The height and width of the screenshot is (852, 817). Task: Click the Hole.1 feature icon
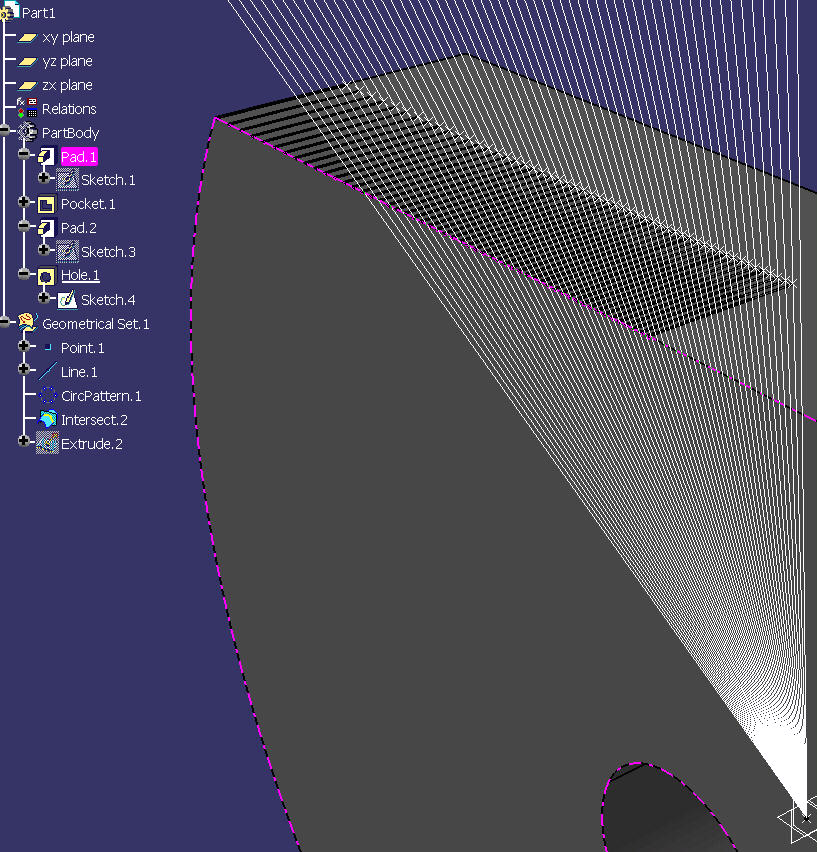(x=46, y=277)
